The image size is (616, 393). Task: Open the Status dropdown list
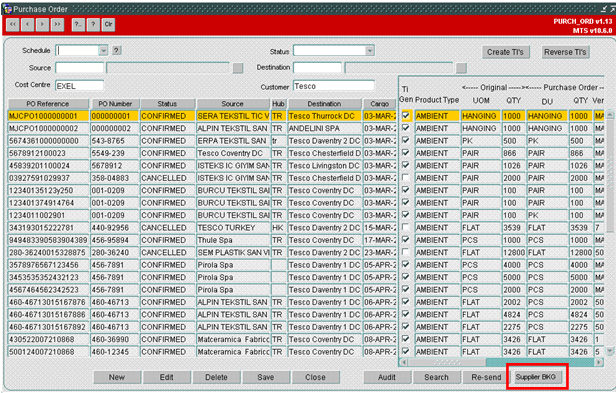pos(369,50)
